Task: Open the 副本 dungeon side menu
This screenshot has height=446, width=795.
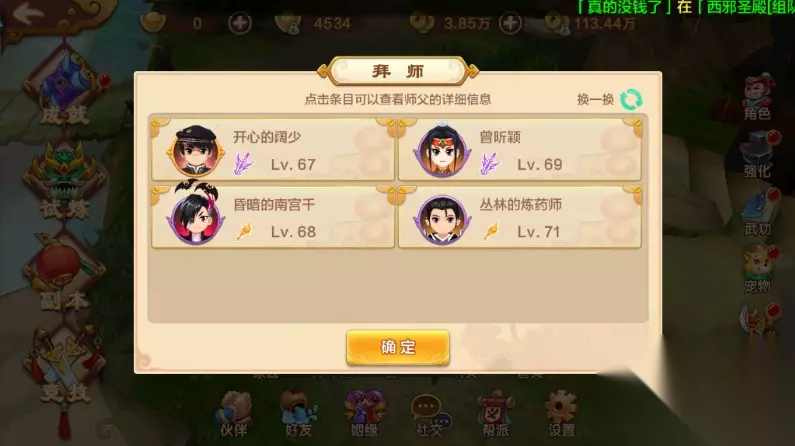Action: (65, 276)
